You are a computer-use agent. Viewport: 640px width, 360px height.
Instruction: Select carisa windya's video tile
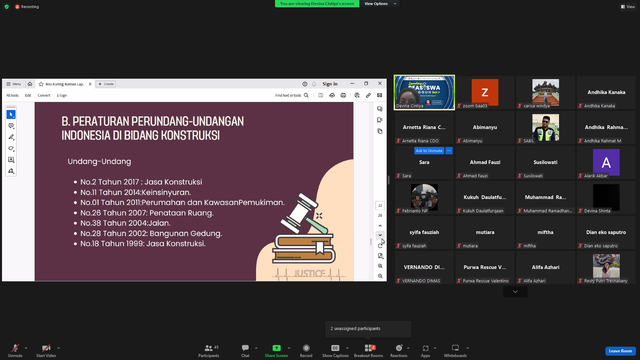tap(545, 92)
